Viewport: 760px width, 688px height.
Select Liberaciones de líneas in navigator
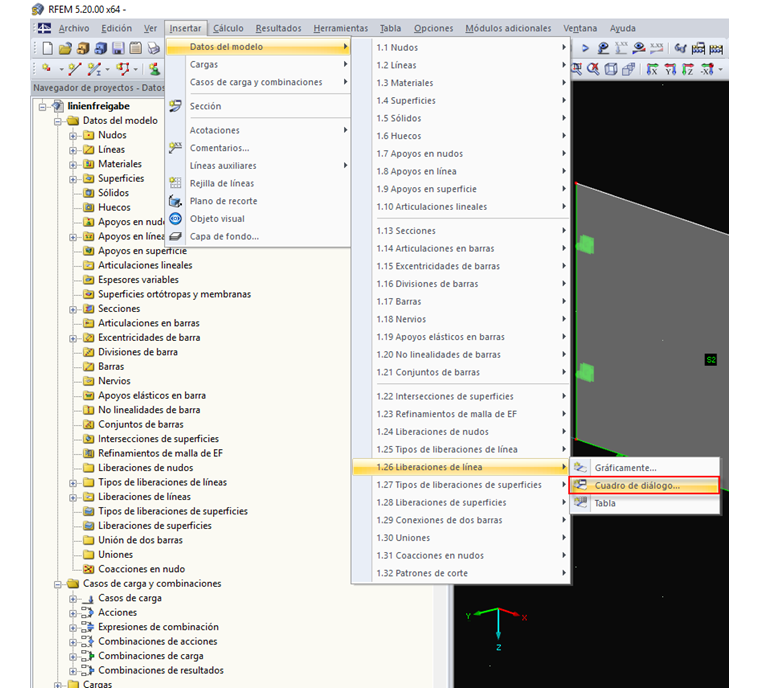click(x=144, y=497)
